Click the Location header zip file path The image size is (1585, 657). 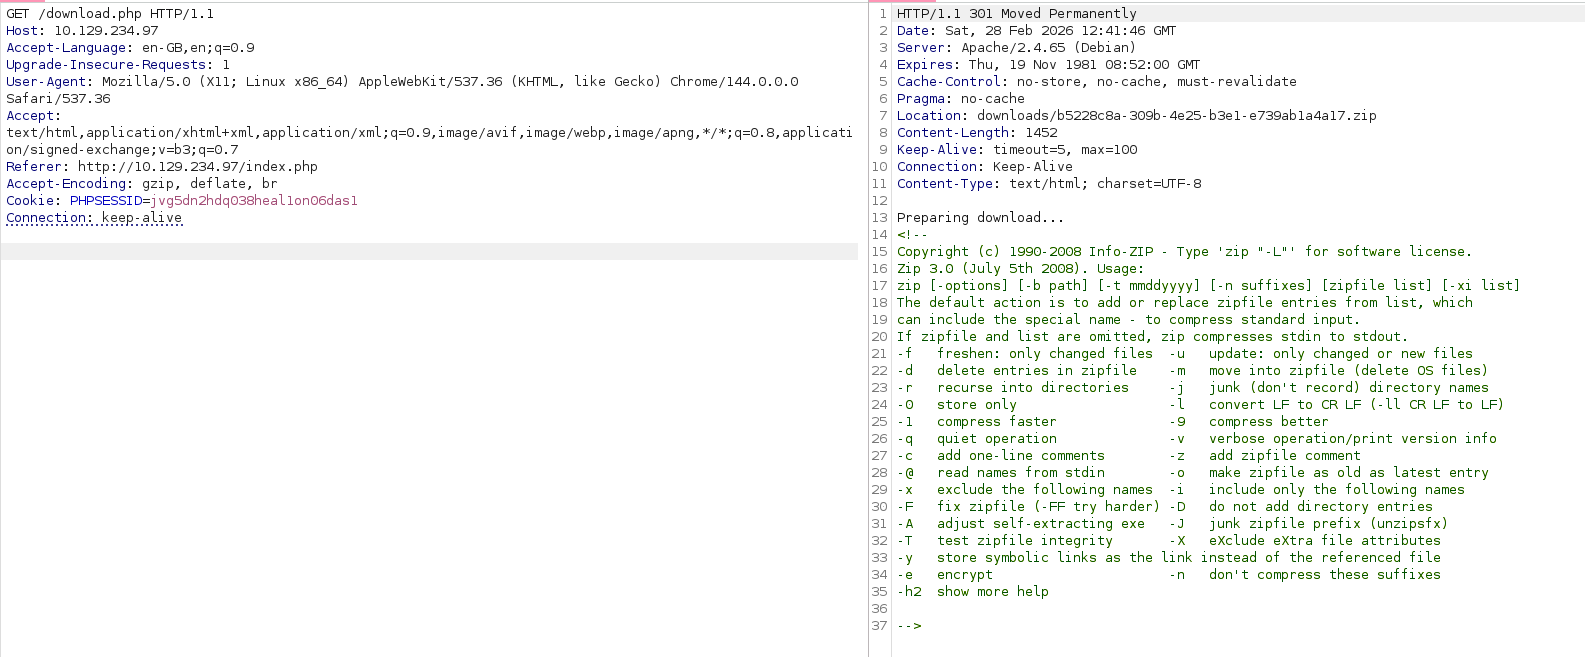(1176, 116)
